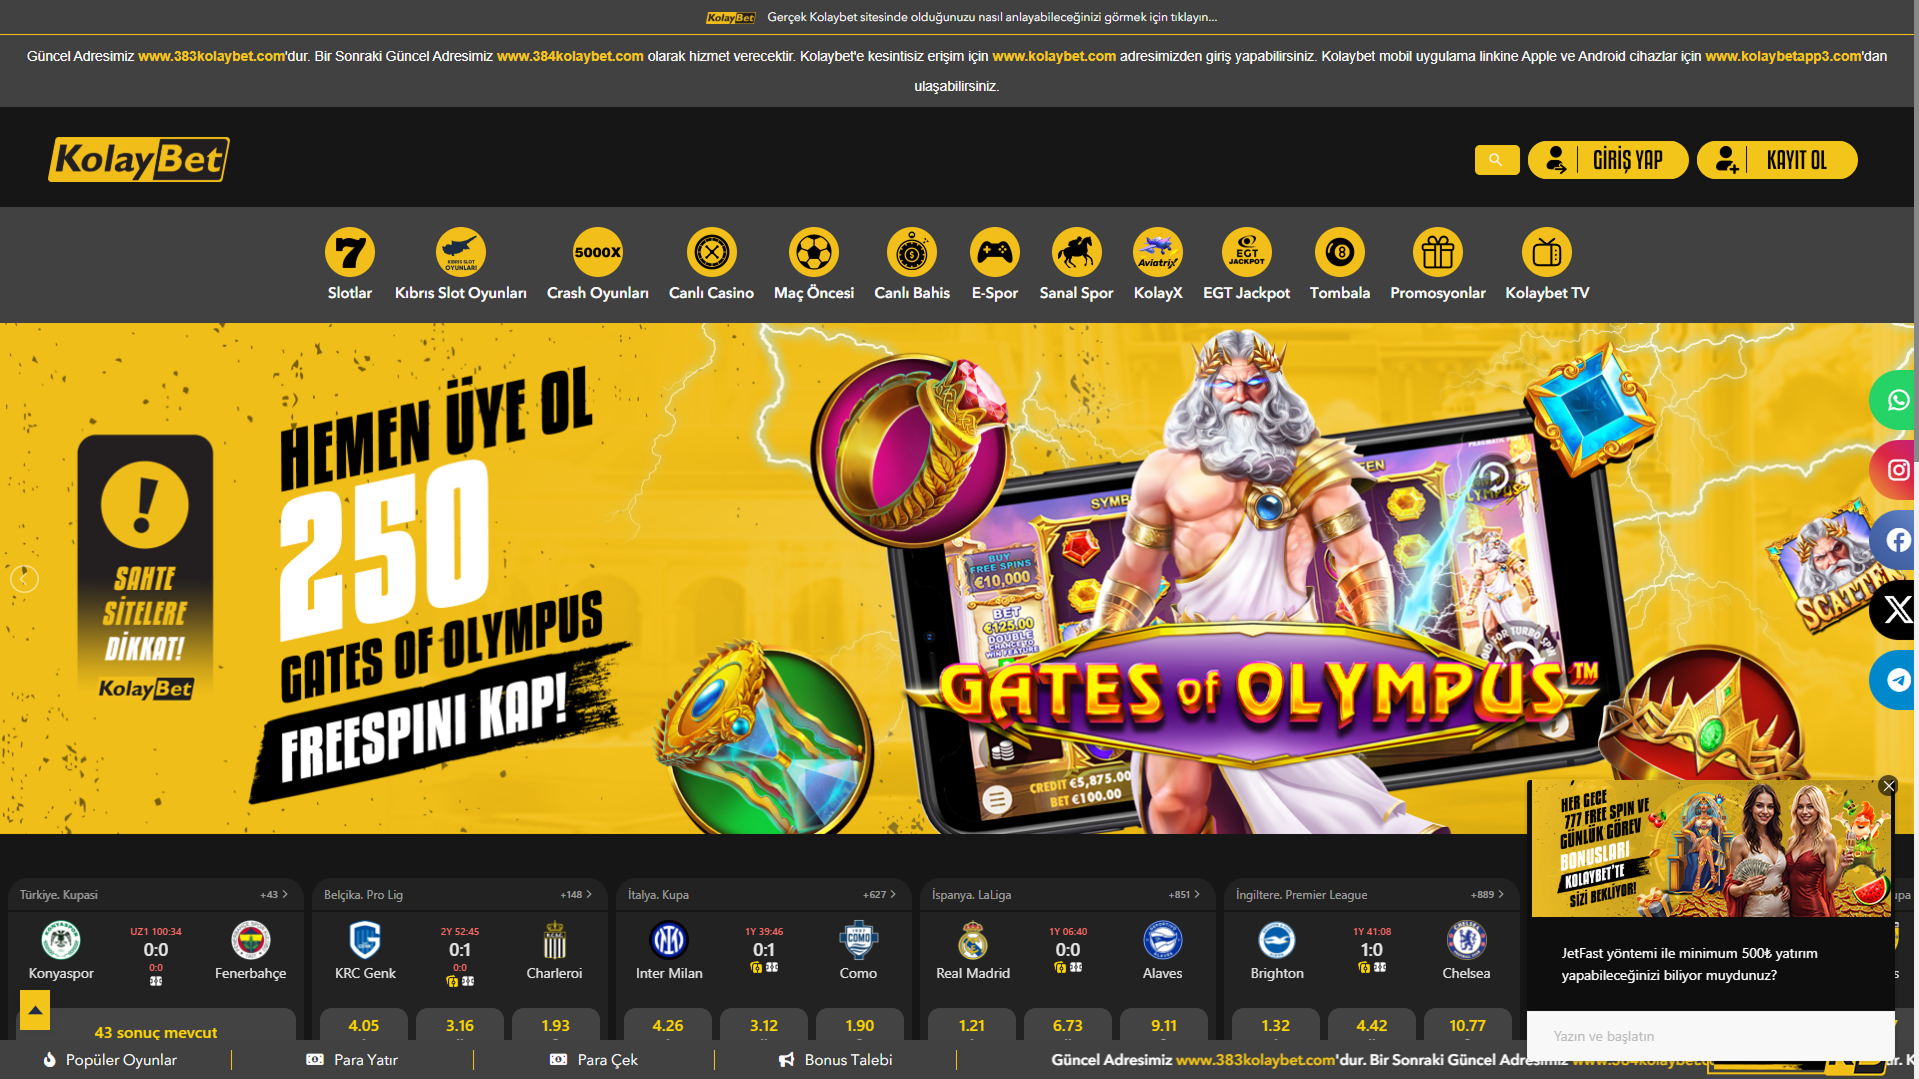
Task: Click the yellow scroll-to-top arrow button
Action: [35, 1010]
